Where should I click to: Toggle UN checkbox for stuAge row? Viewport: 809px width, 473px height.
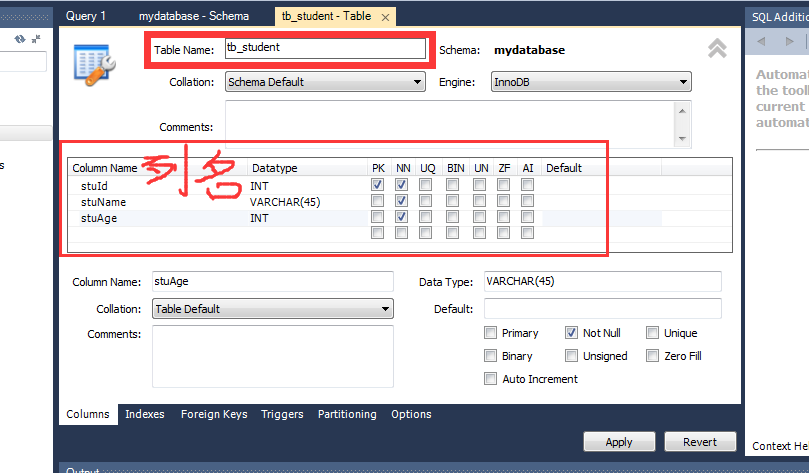[x=479, y=217]
